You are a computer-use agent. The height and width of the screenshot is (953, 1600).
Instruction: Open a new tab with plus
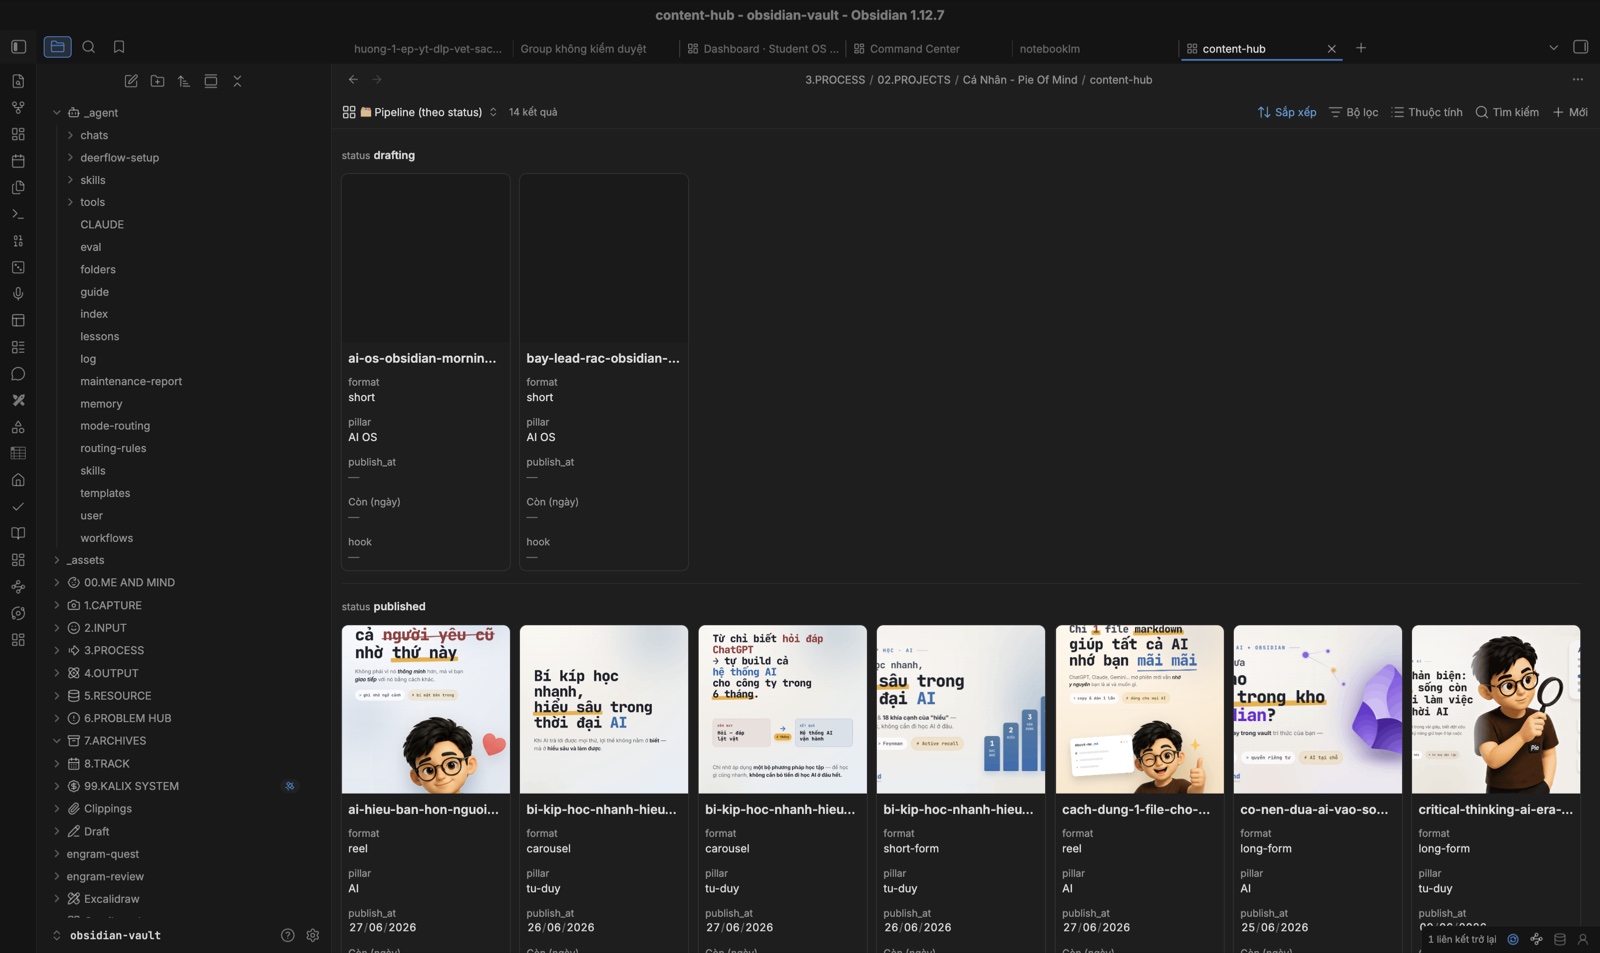coord(1361,48)
